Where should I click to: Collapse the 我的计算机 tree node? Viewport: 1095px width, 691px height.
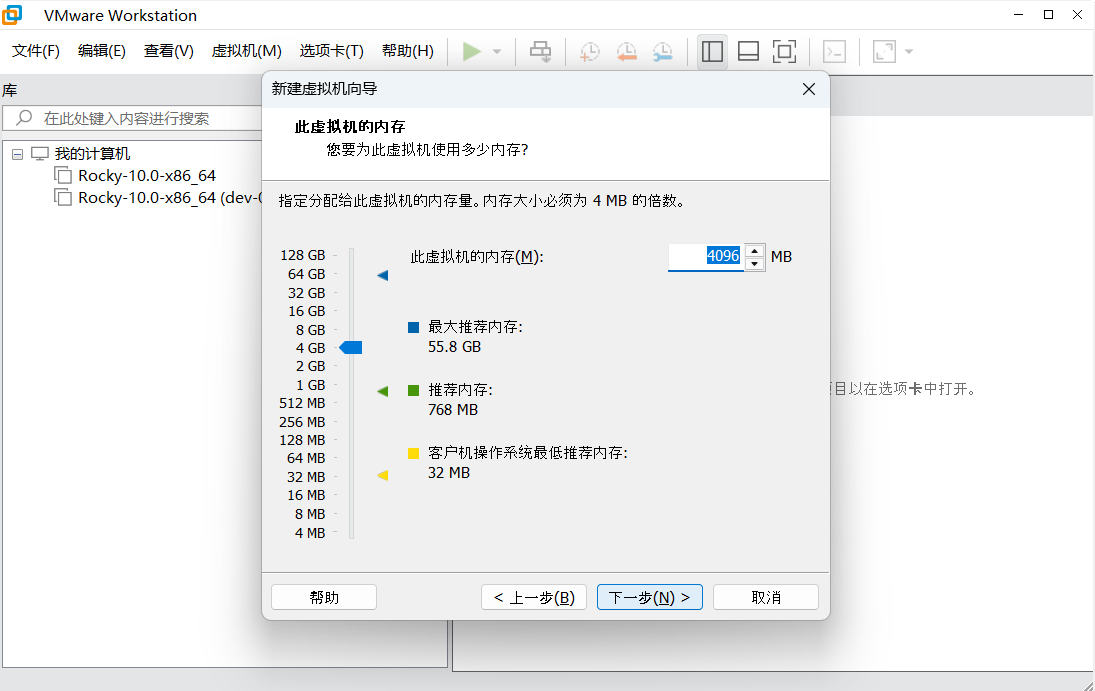(x=17, y=153)
